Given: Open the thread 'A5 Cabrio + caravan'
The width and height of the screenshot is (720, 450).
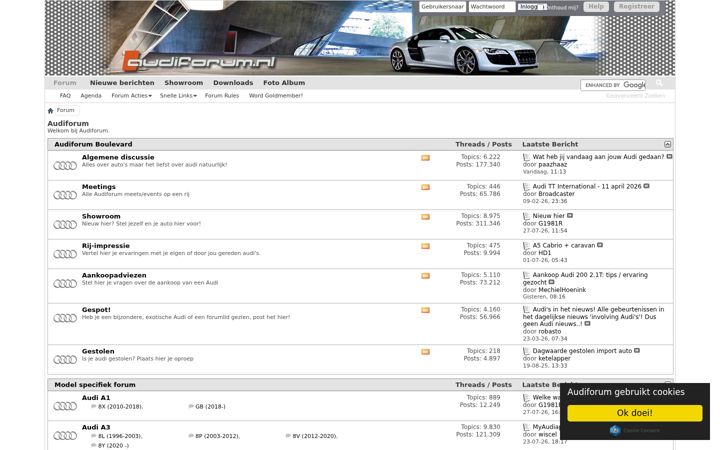Looking at the screenshot, I should (564, 245).
